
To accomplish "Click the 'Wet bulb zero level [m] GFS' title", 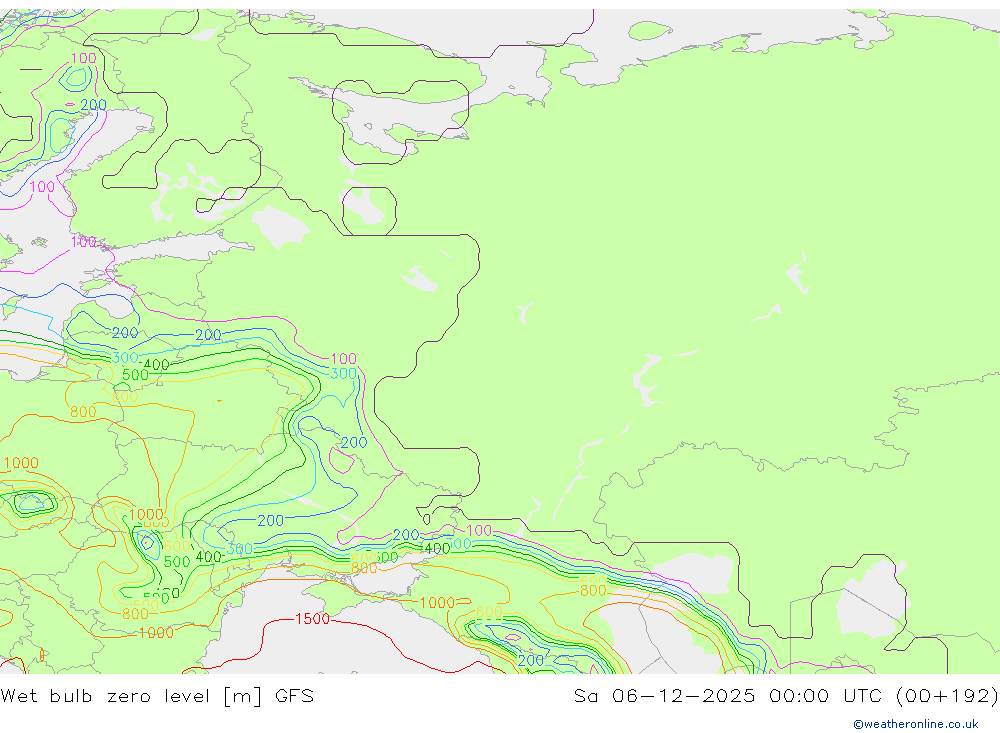I will [x=157, y=696].
